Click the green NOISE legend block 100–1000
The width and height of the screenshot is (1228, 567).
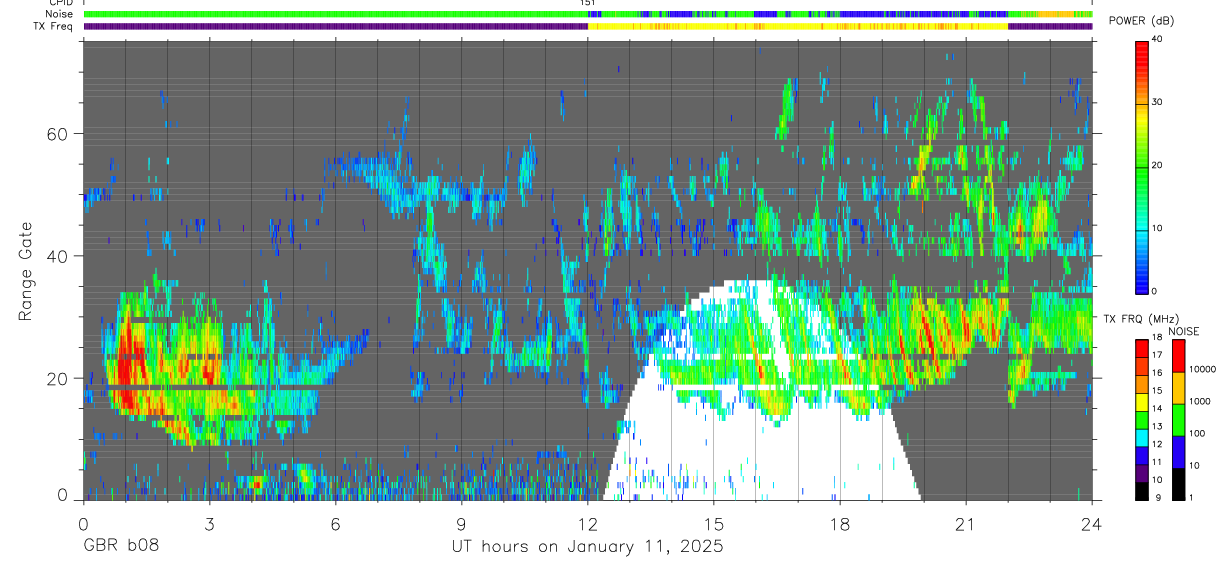[x=1178, y=420]
